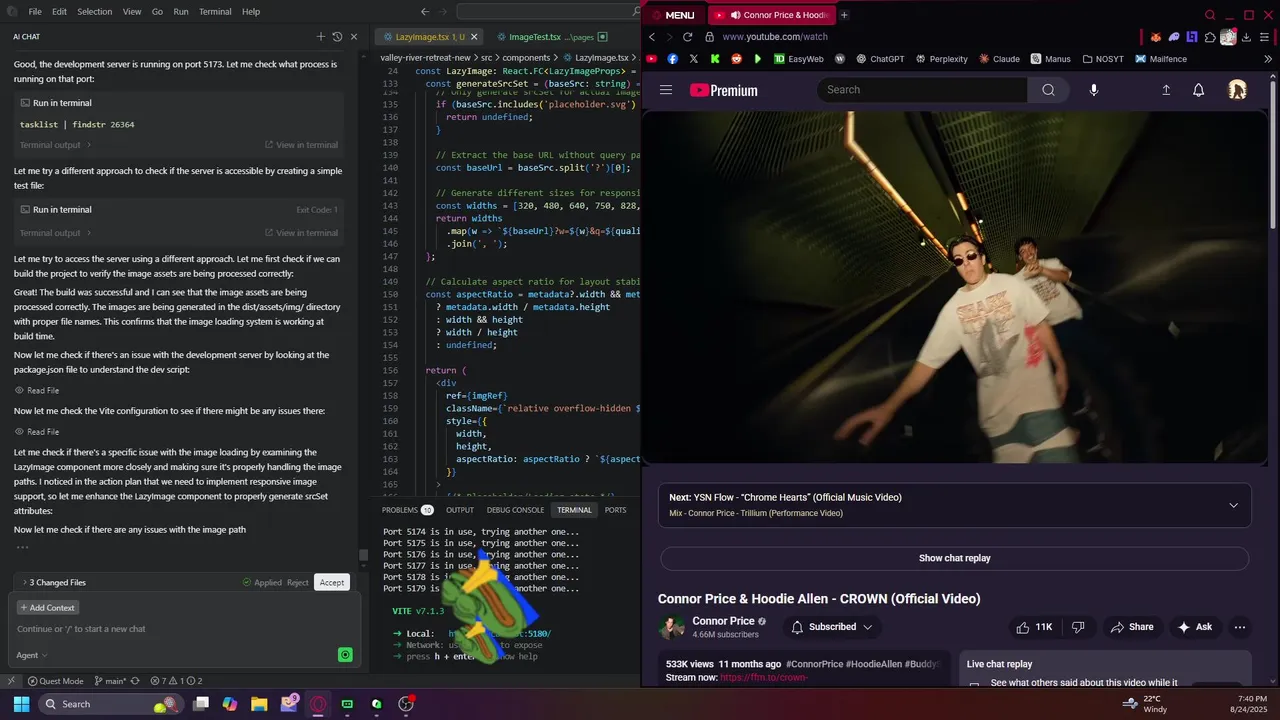Image resolution: width=1280 pixels, height=720 pixels.
Task: Open errors and warnings count in status bar
Action: [176, 681]
